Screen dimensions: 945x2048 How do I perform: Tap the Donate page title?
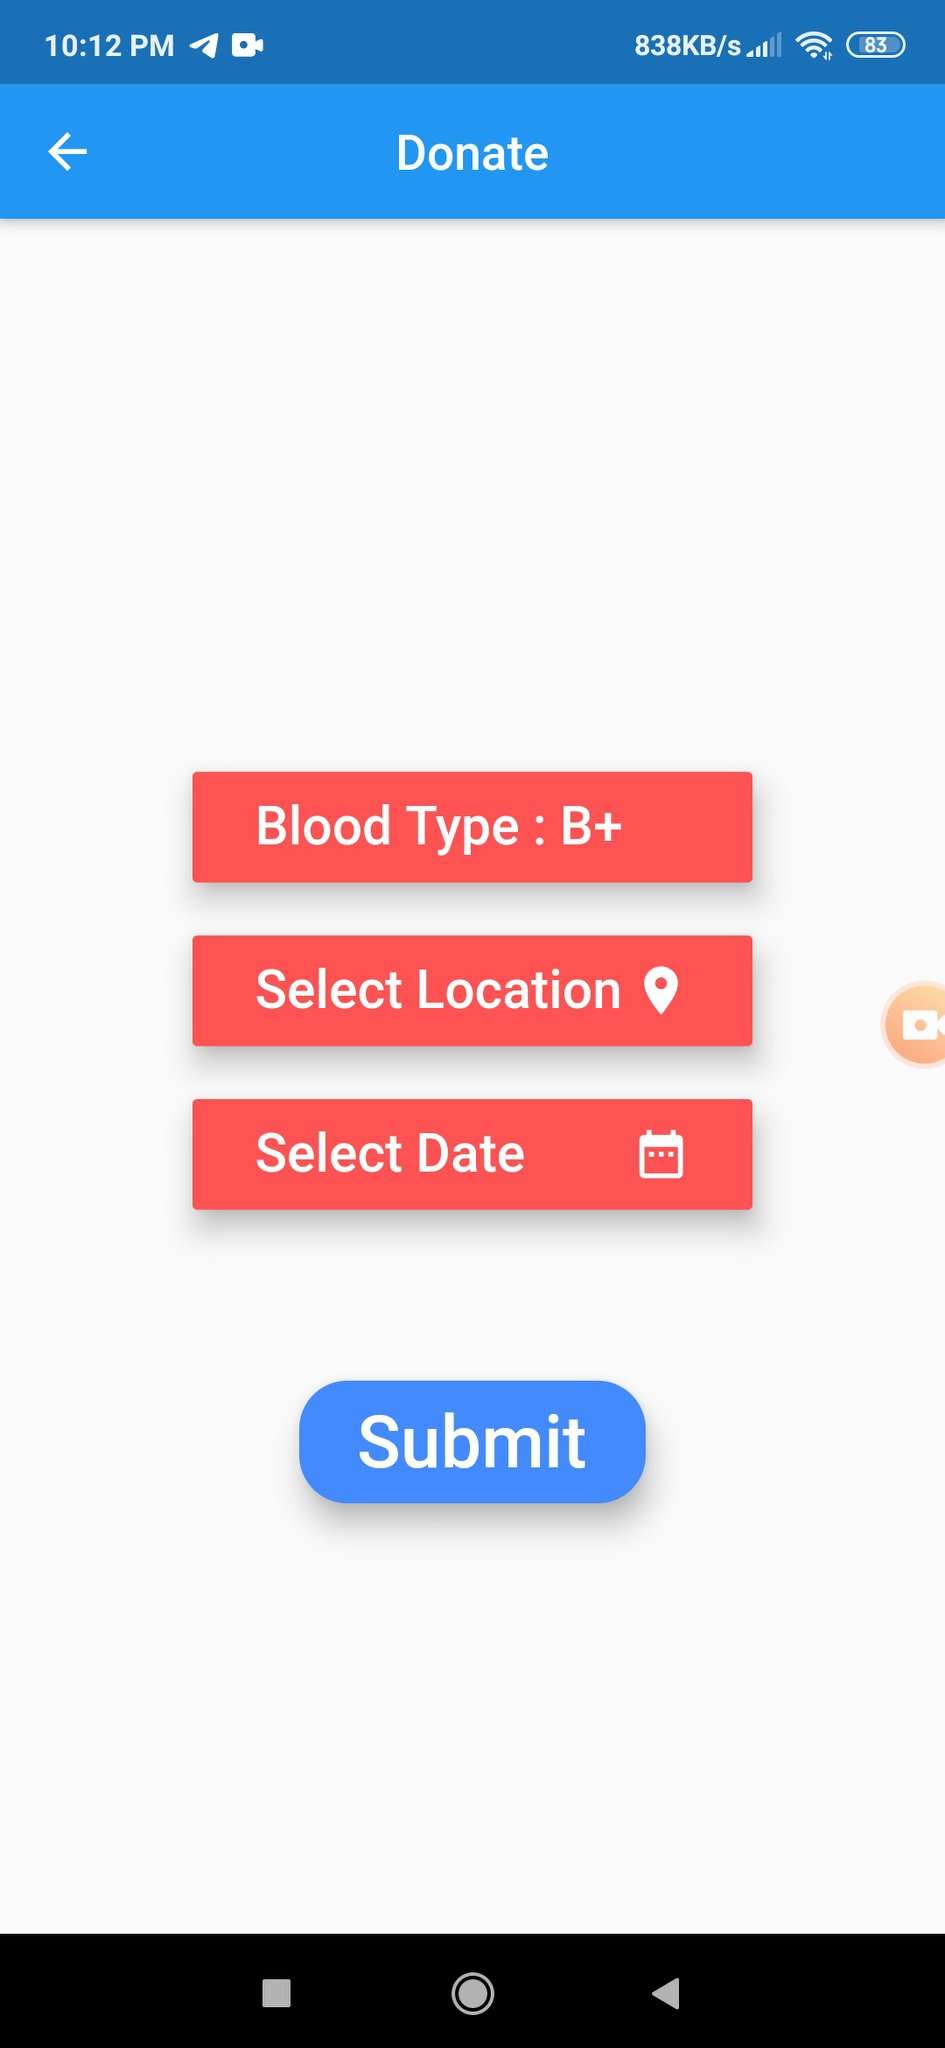(472, 153)
